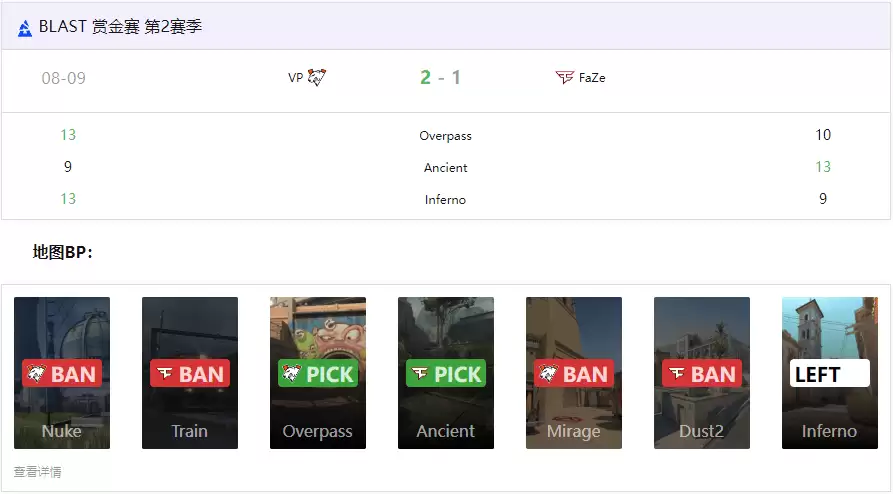
Task: Click the LEFT badge on Inferno card
Action: 829,374
